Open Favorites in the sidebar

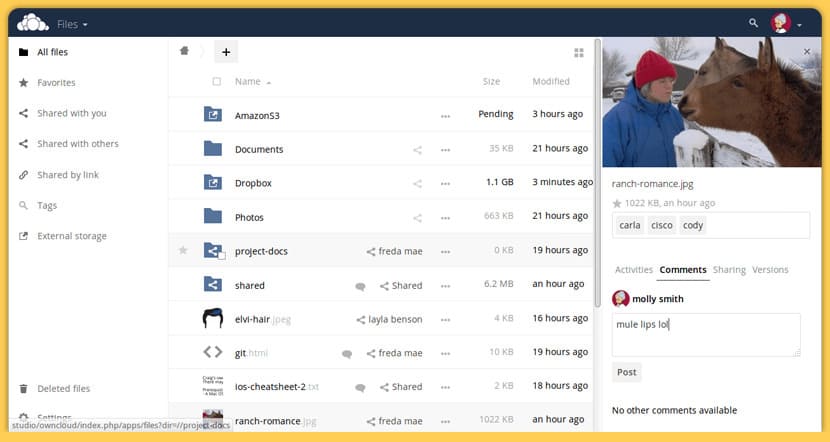tap(56, 83)
